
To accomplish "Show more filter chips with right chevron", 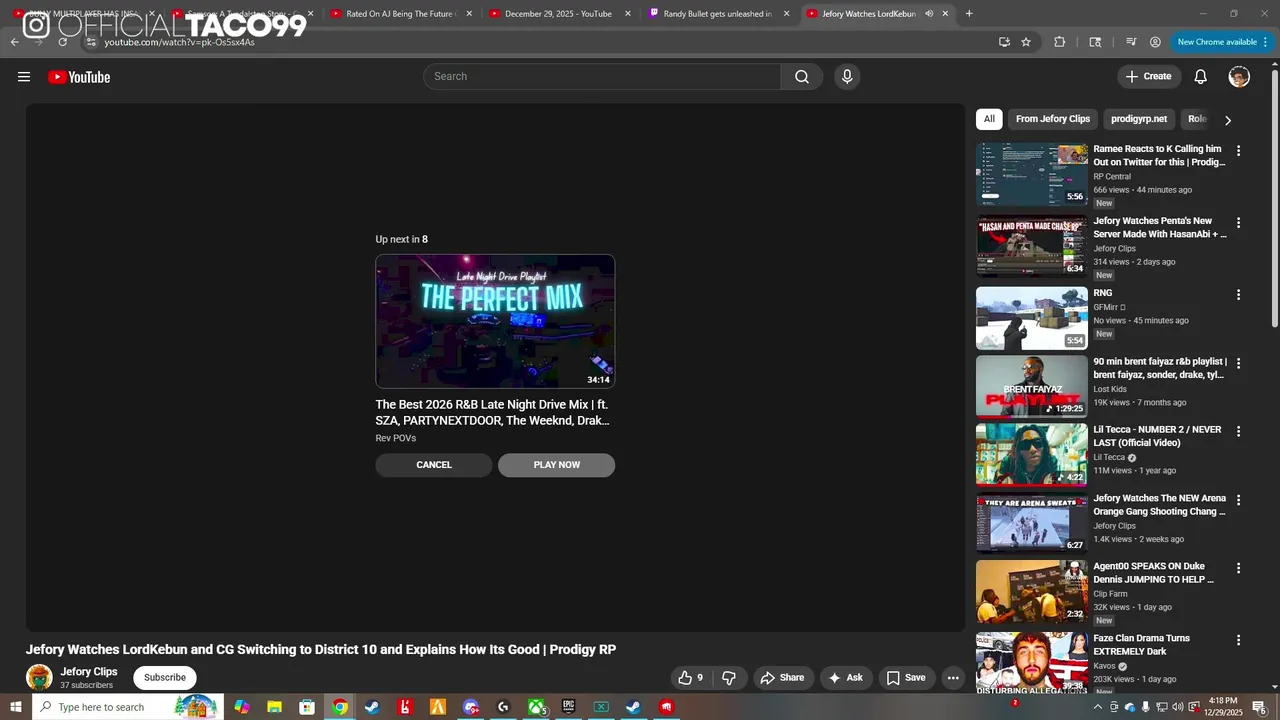I will pyautogui.click(x=1228, y=120).
